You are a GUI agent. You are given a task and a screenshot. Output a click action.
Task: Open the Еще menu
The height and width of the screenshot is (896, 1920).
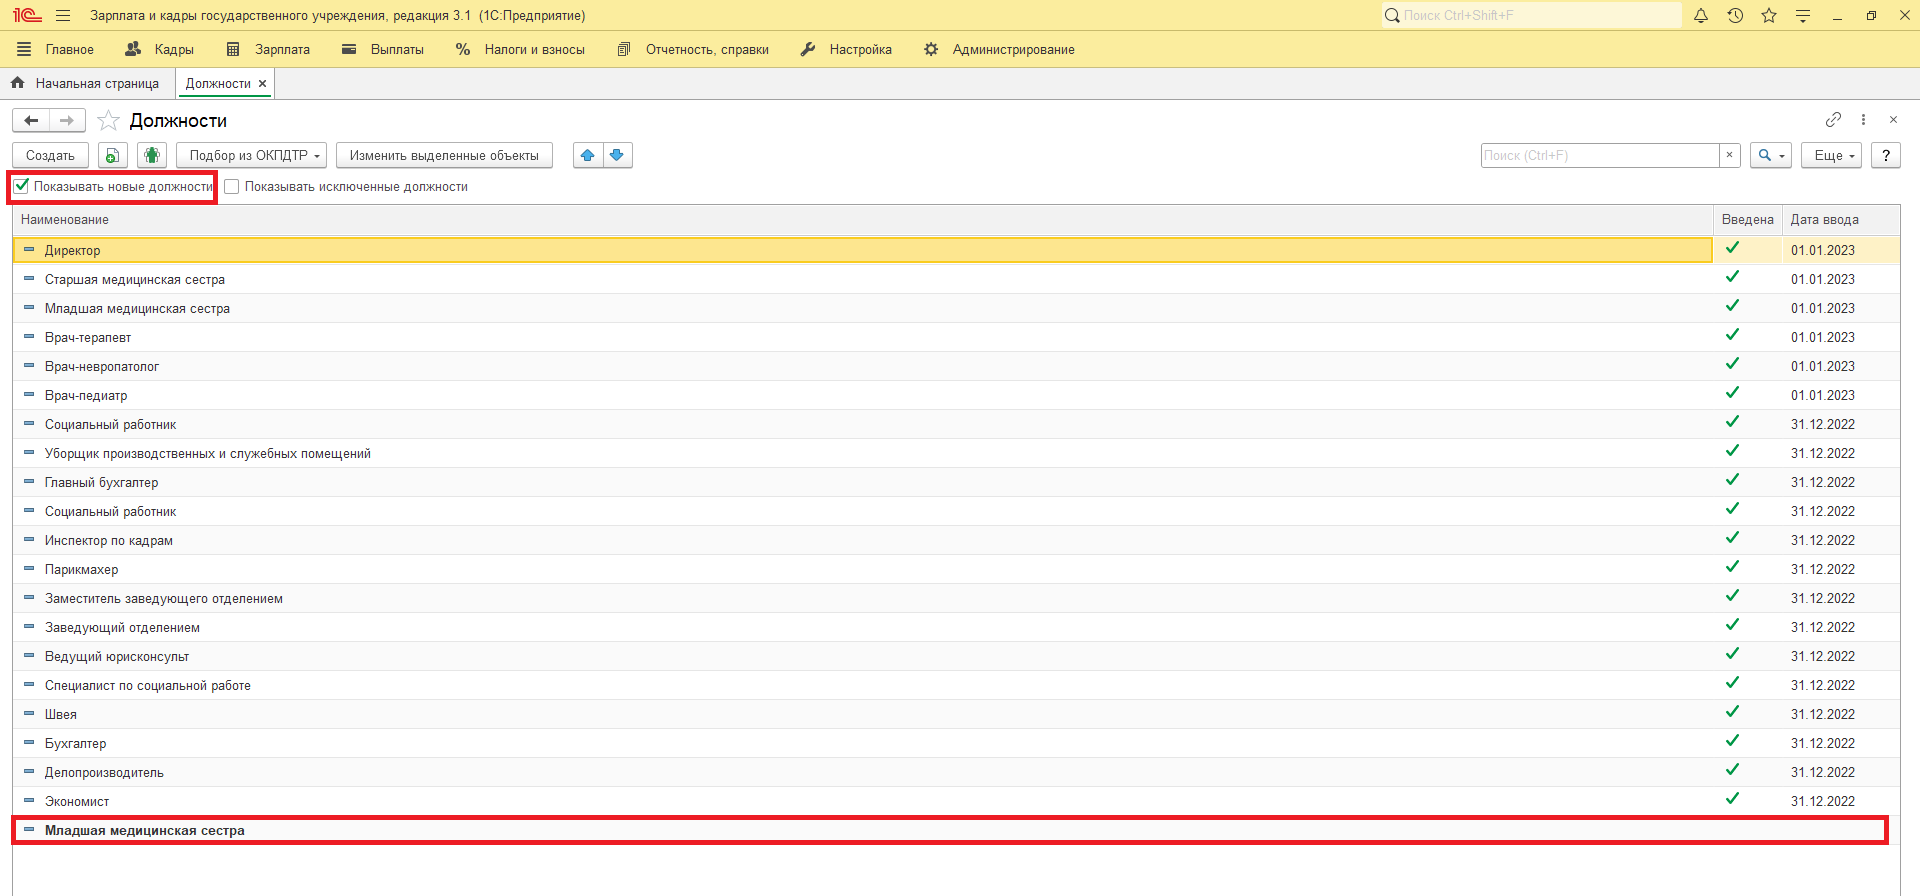(1831, 155)
